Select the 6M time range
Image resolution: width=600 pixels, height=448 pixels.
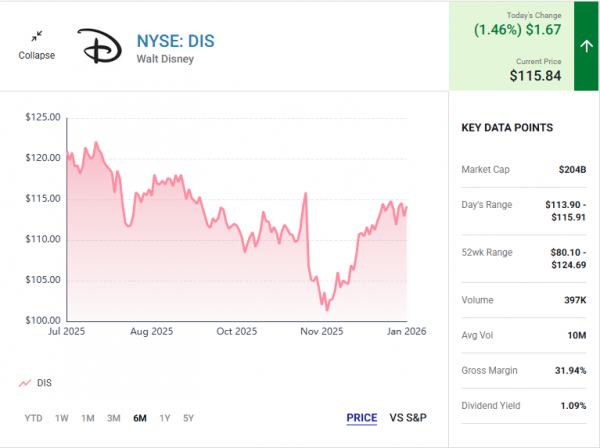click(140, 418)
